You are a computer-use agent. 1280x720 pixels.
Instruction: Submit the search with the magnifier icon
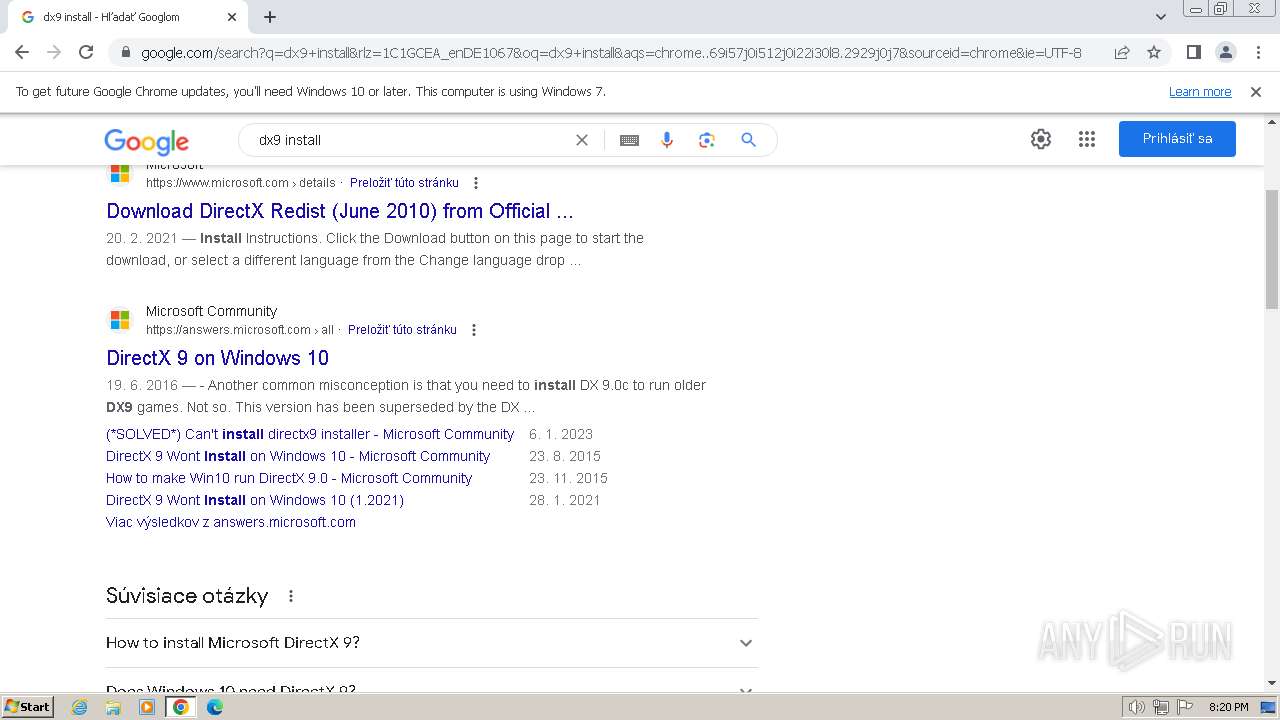tap(748, 140)
